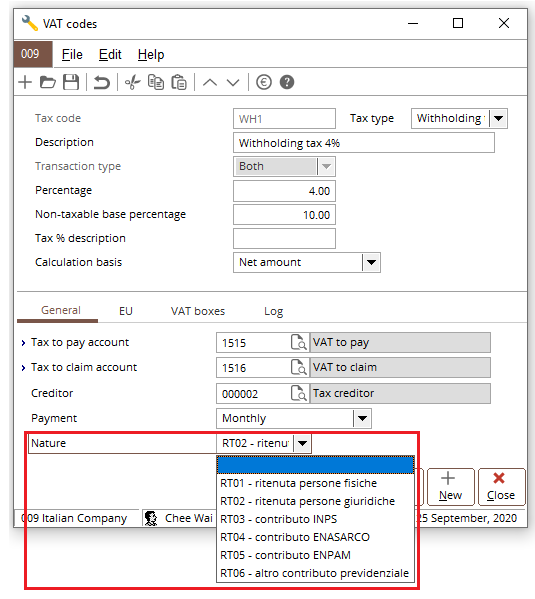Image resolution: width=535 pixels, height=599 pixels.
Task: Open the Calculation basis dropdown
Action: pyautogui.click(x=371, y=262)
